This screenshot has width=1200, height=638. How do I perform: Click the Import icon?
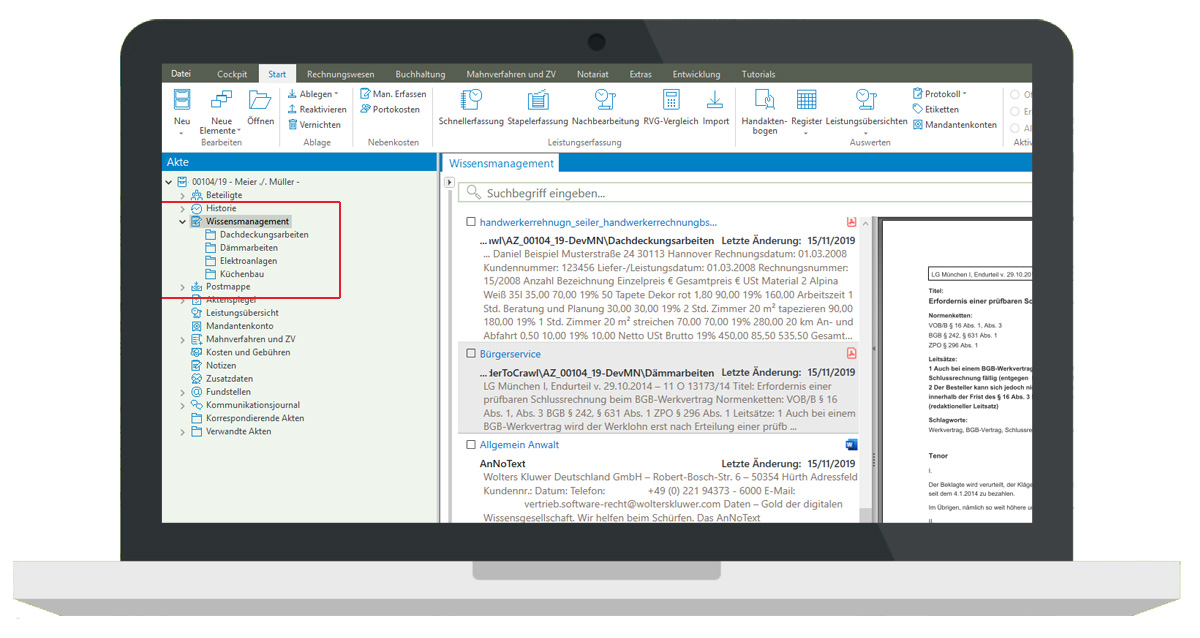(x=715, y=101)
